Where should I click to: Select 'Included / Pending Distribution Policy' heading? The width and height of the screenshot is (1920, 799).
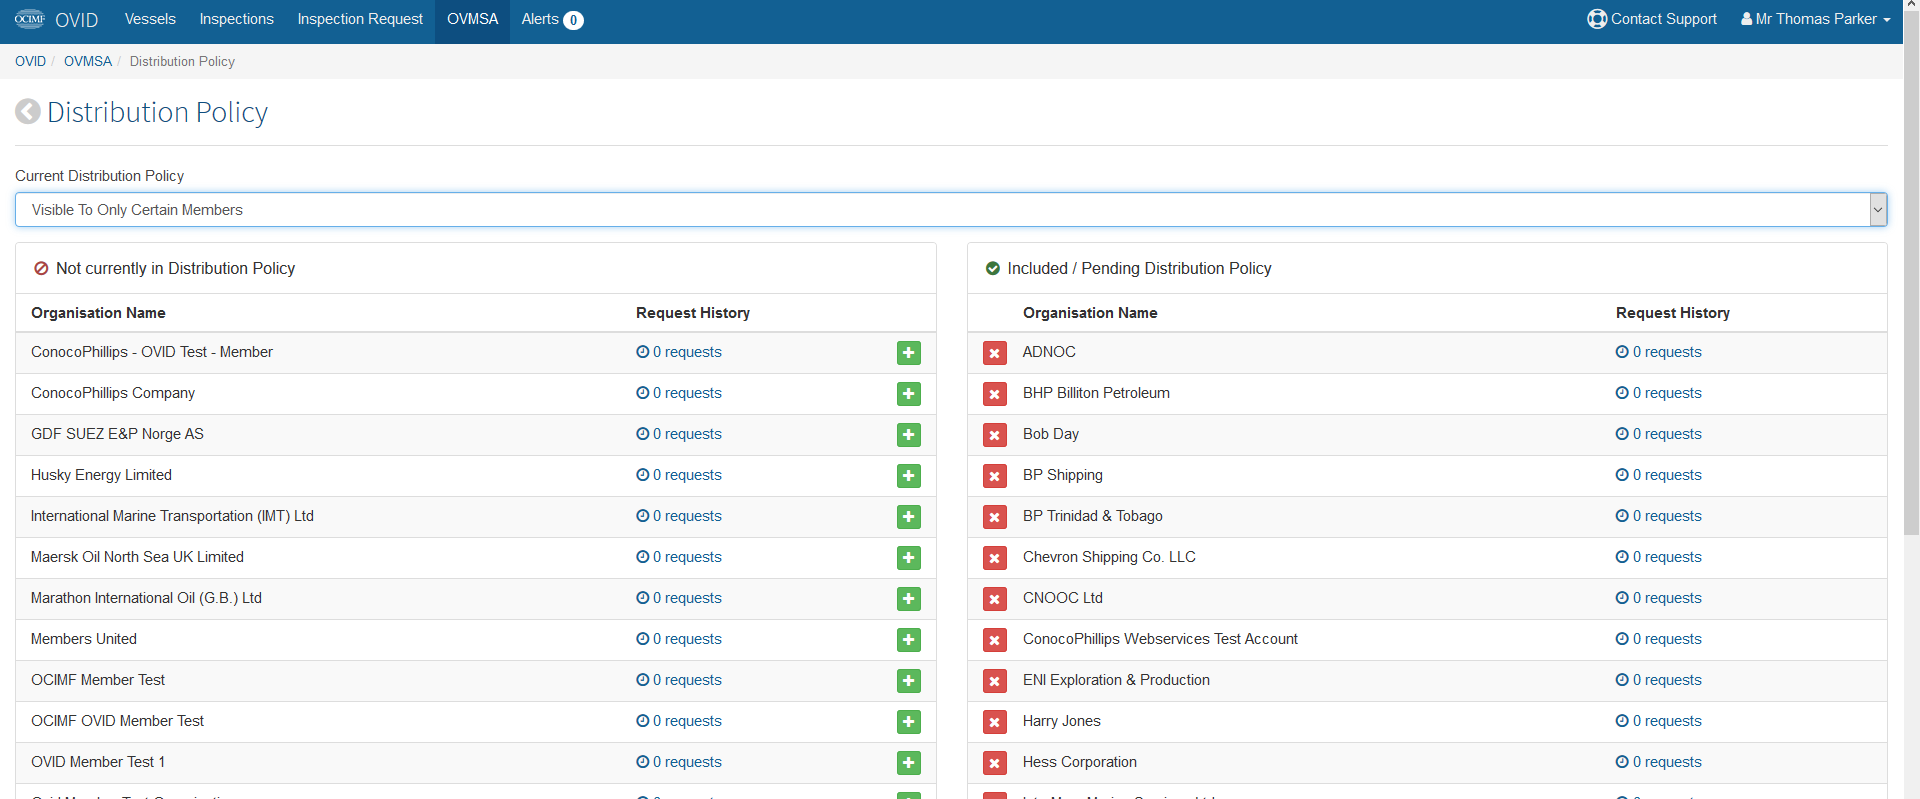tap(1139, 268)
